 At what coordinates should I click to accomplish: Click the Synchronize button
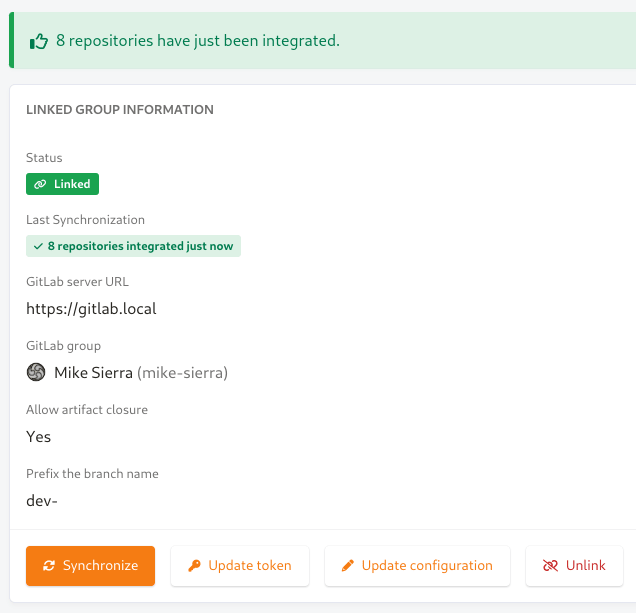(90, 566)
